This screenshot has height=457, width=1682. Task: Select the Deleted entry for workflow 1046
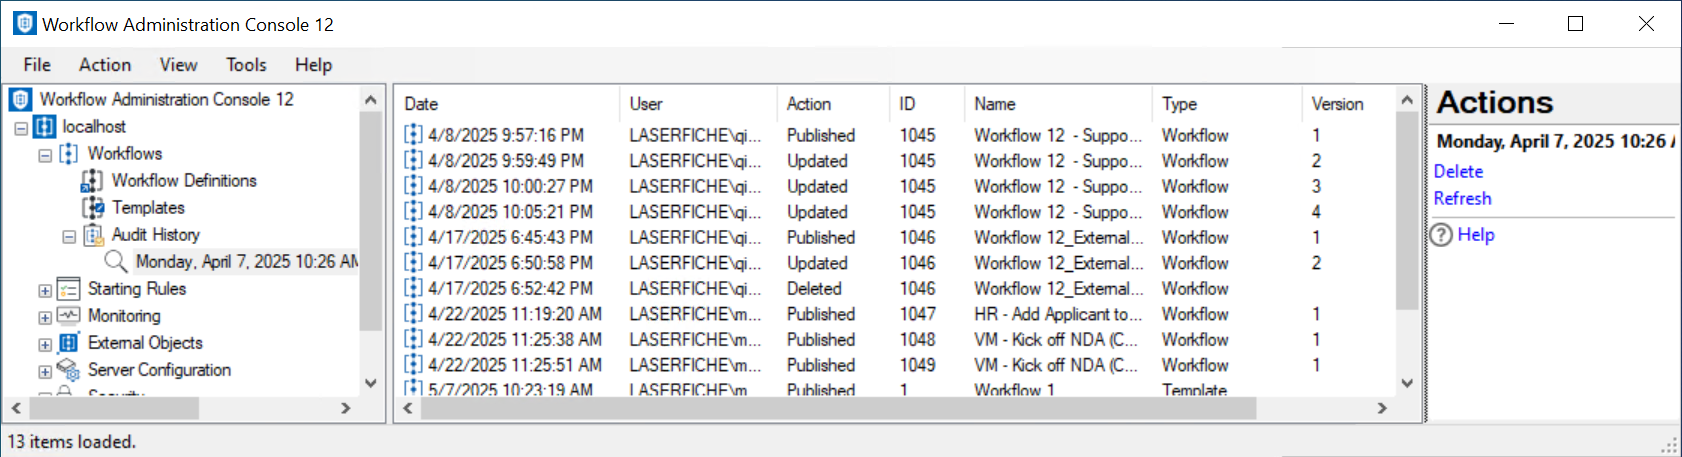(814, 289)
